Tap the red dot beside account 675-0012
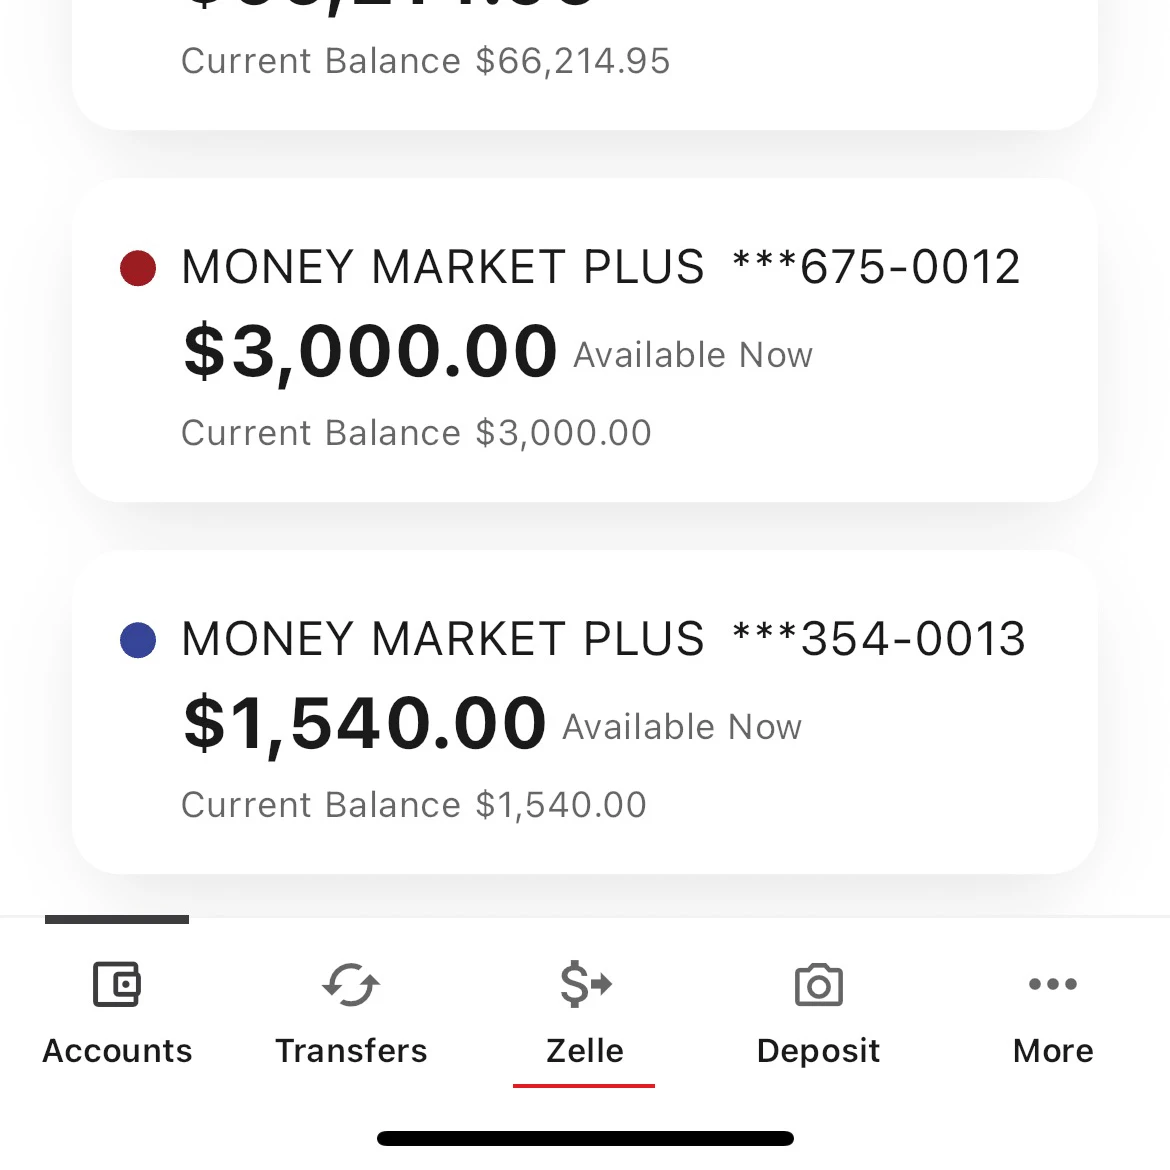Screen dimensions: 1170x1170 point(137,267)
